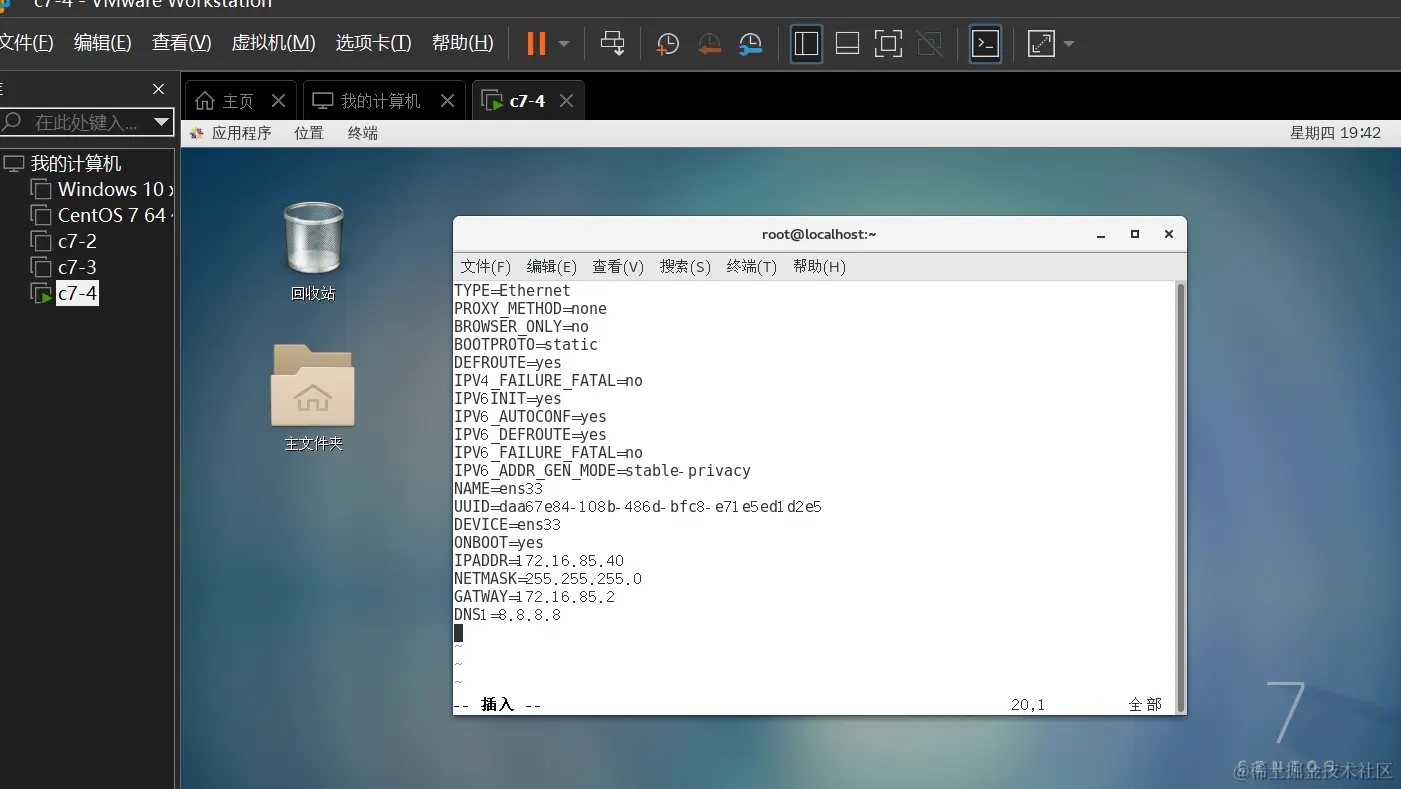
Task: Click the IPADDR=172.16.85.40 line
Action: 539,561
